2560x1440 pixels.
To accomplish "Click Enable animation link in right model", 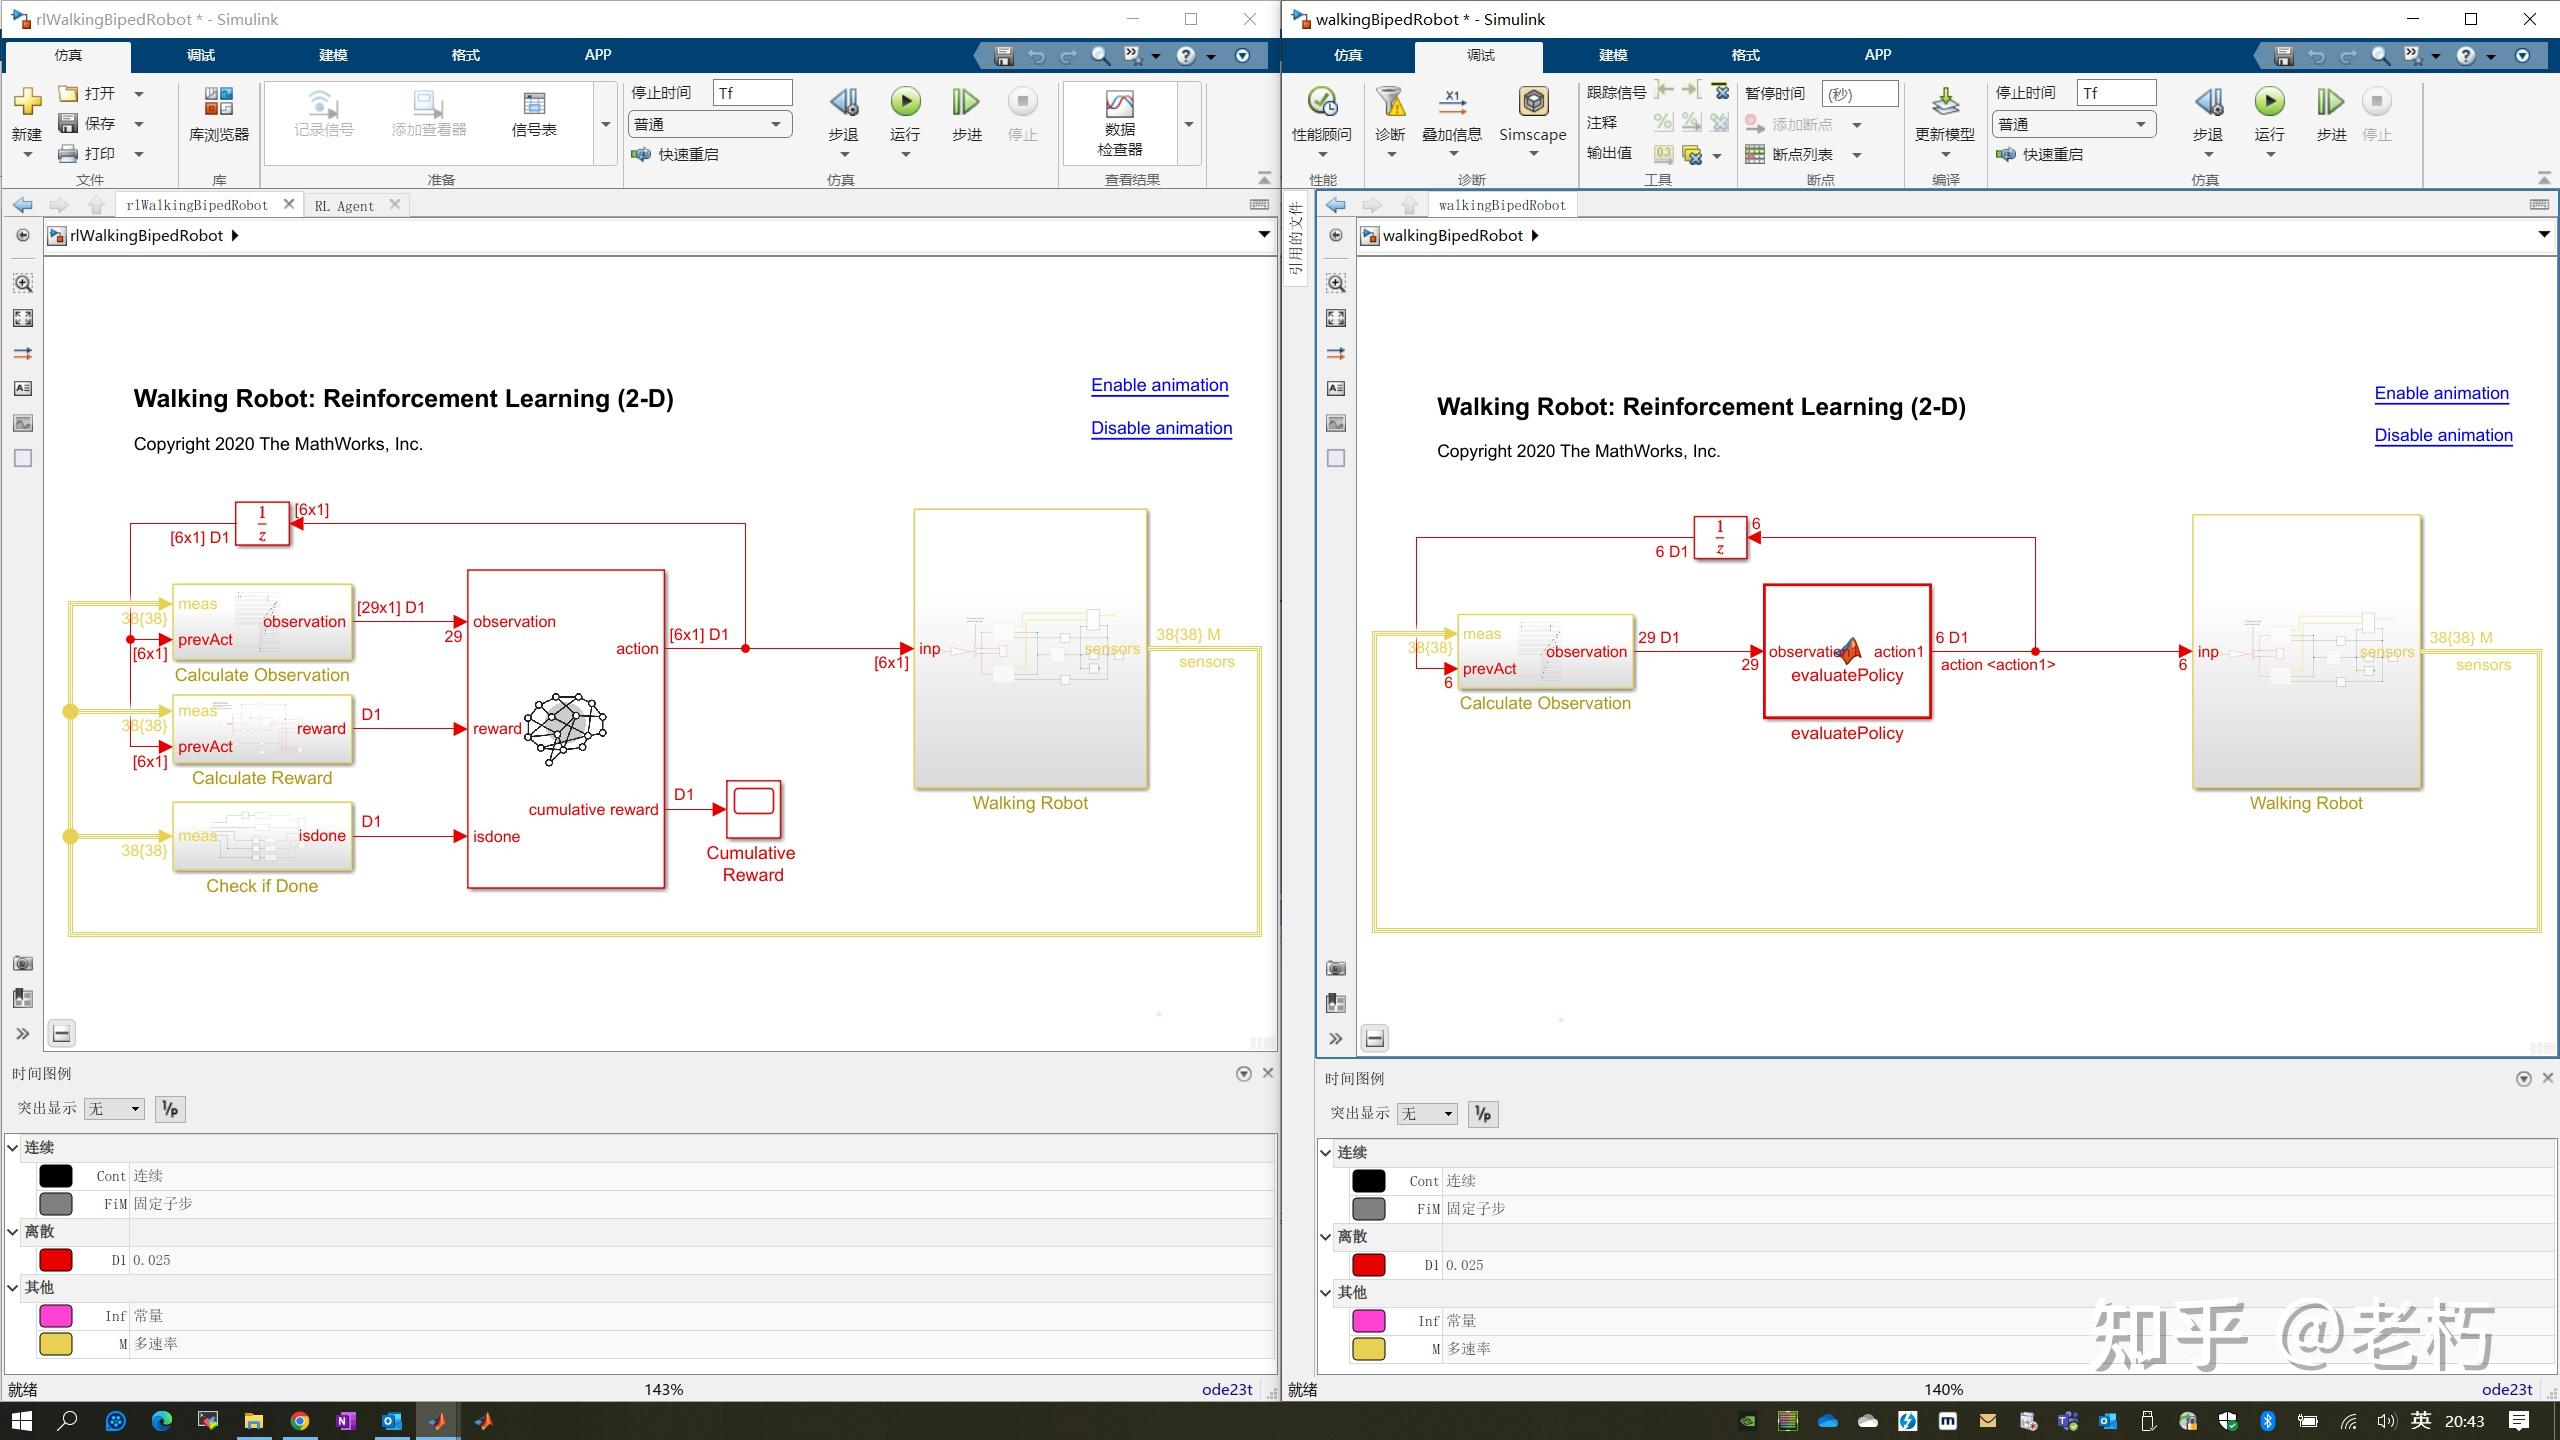I will [2441, 393].
